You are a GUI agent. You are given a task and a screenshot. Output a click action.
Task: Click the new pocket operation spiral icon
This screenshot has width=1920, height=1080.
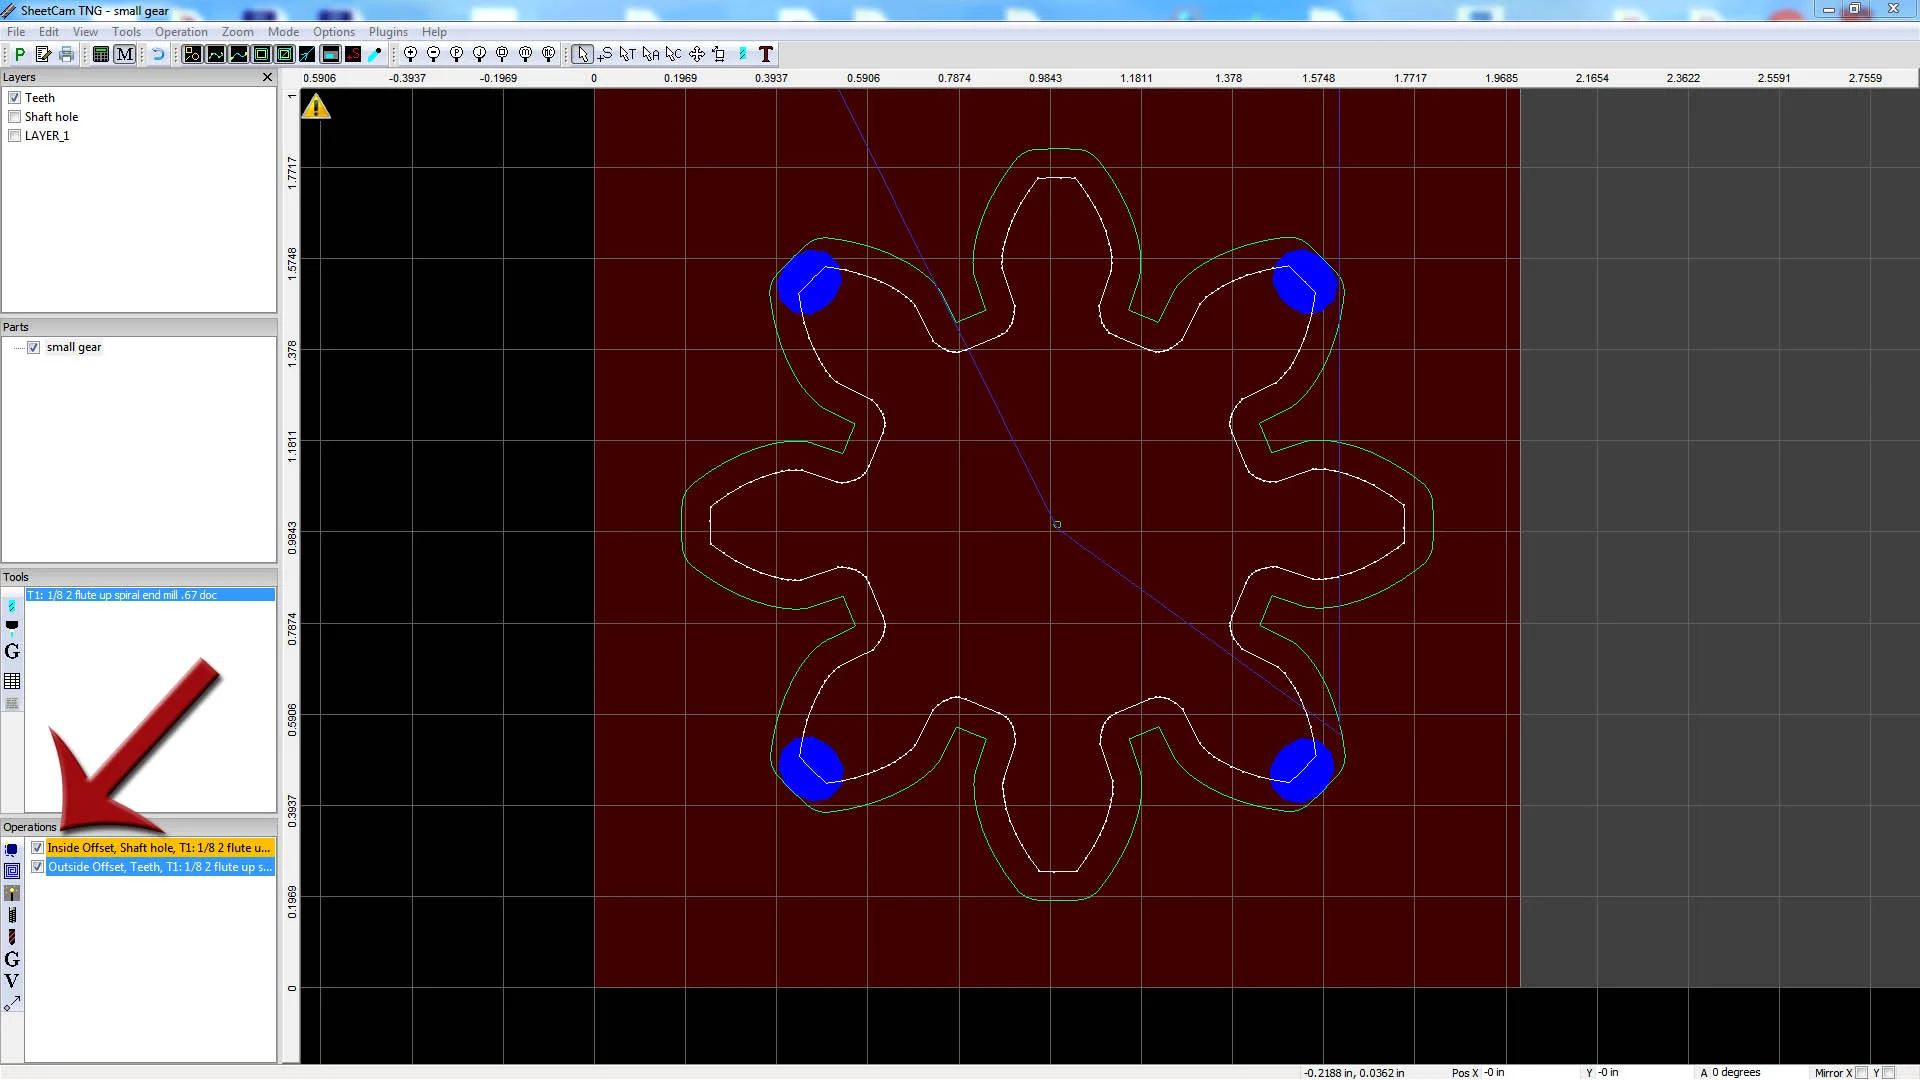(12, 871)
